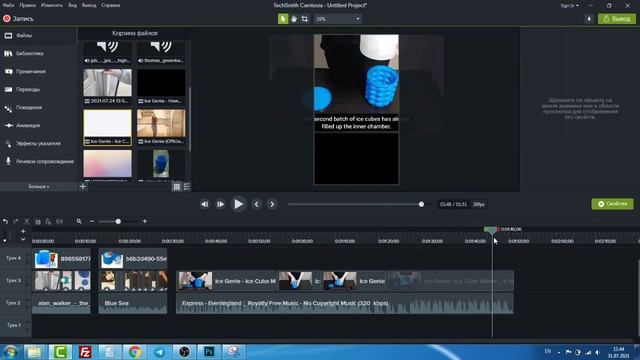This screenshot has width=640, height=360.
Task: Expand the track options chevron below plus
Action: click(x=23, y=240)
